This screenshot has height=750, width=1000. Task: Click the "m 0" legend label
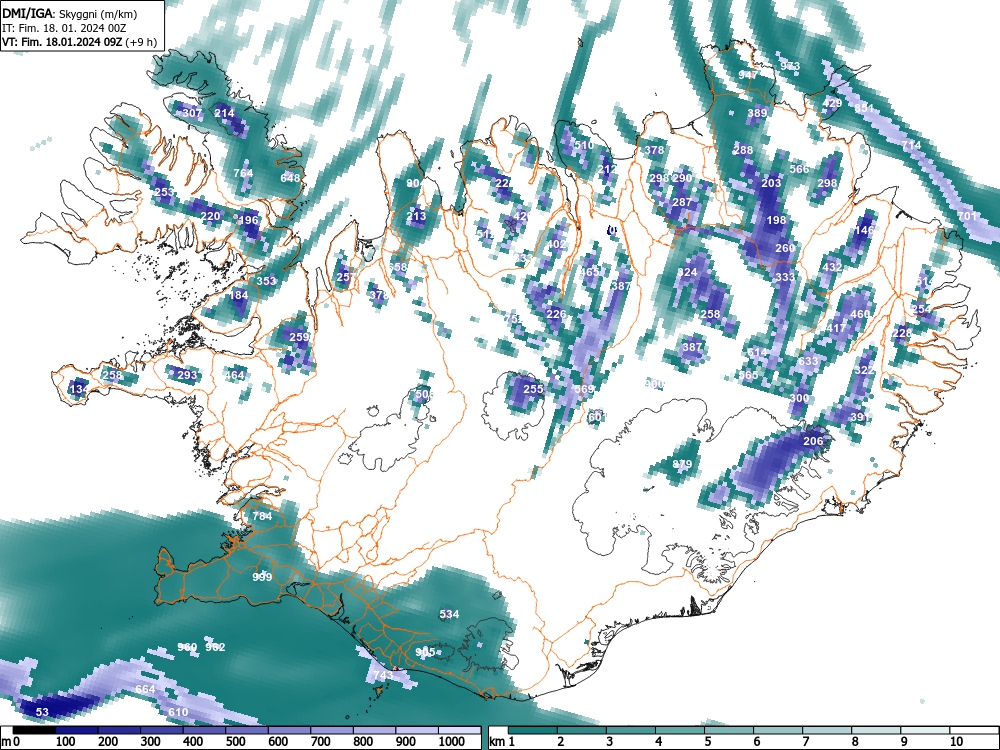(12, 742)
